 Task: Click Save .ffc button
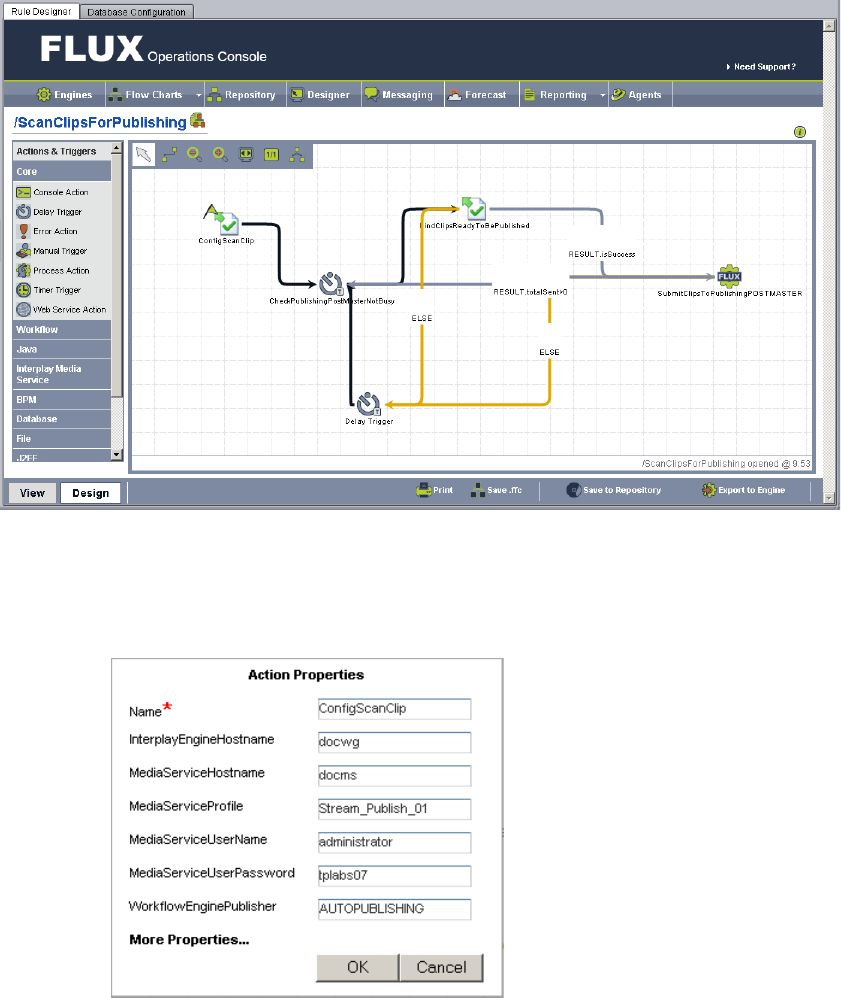[497, 490]
